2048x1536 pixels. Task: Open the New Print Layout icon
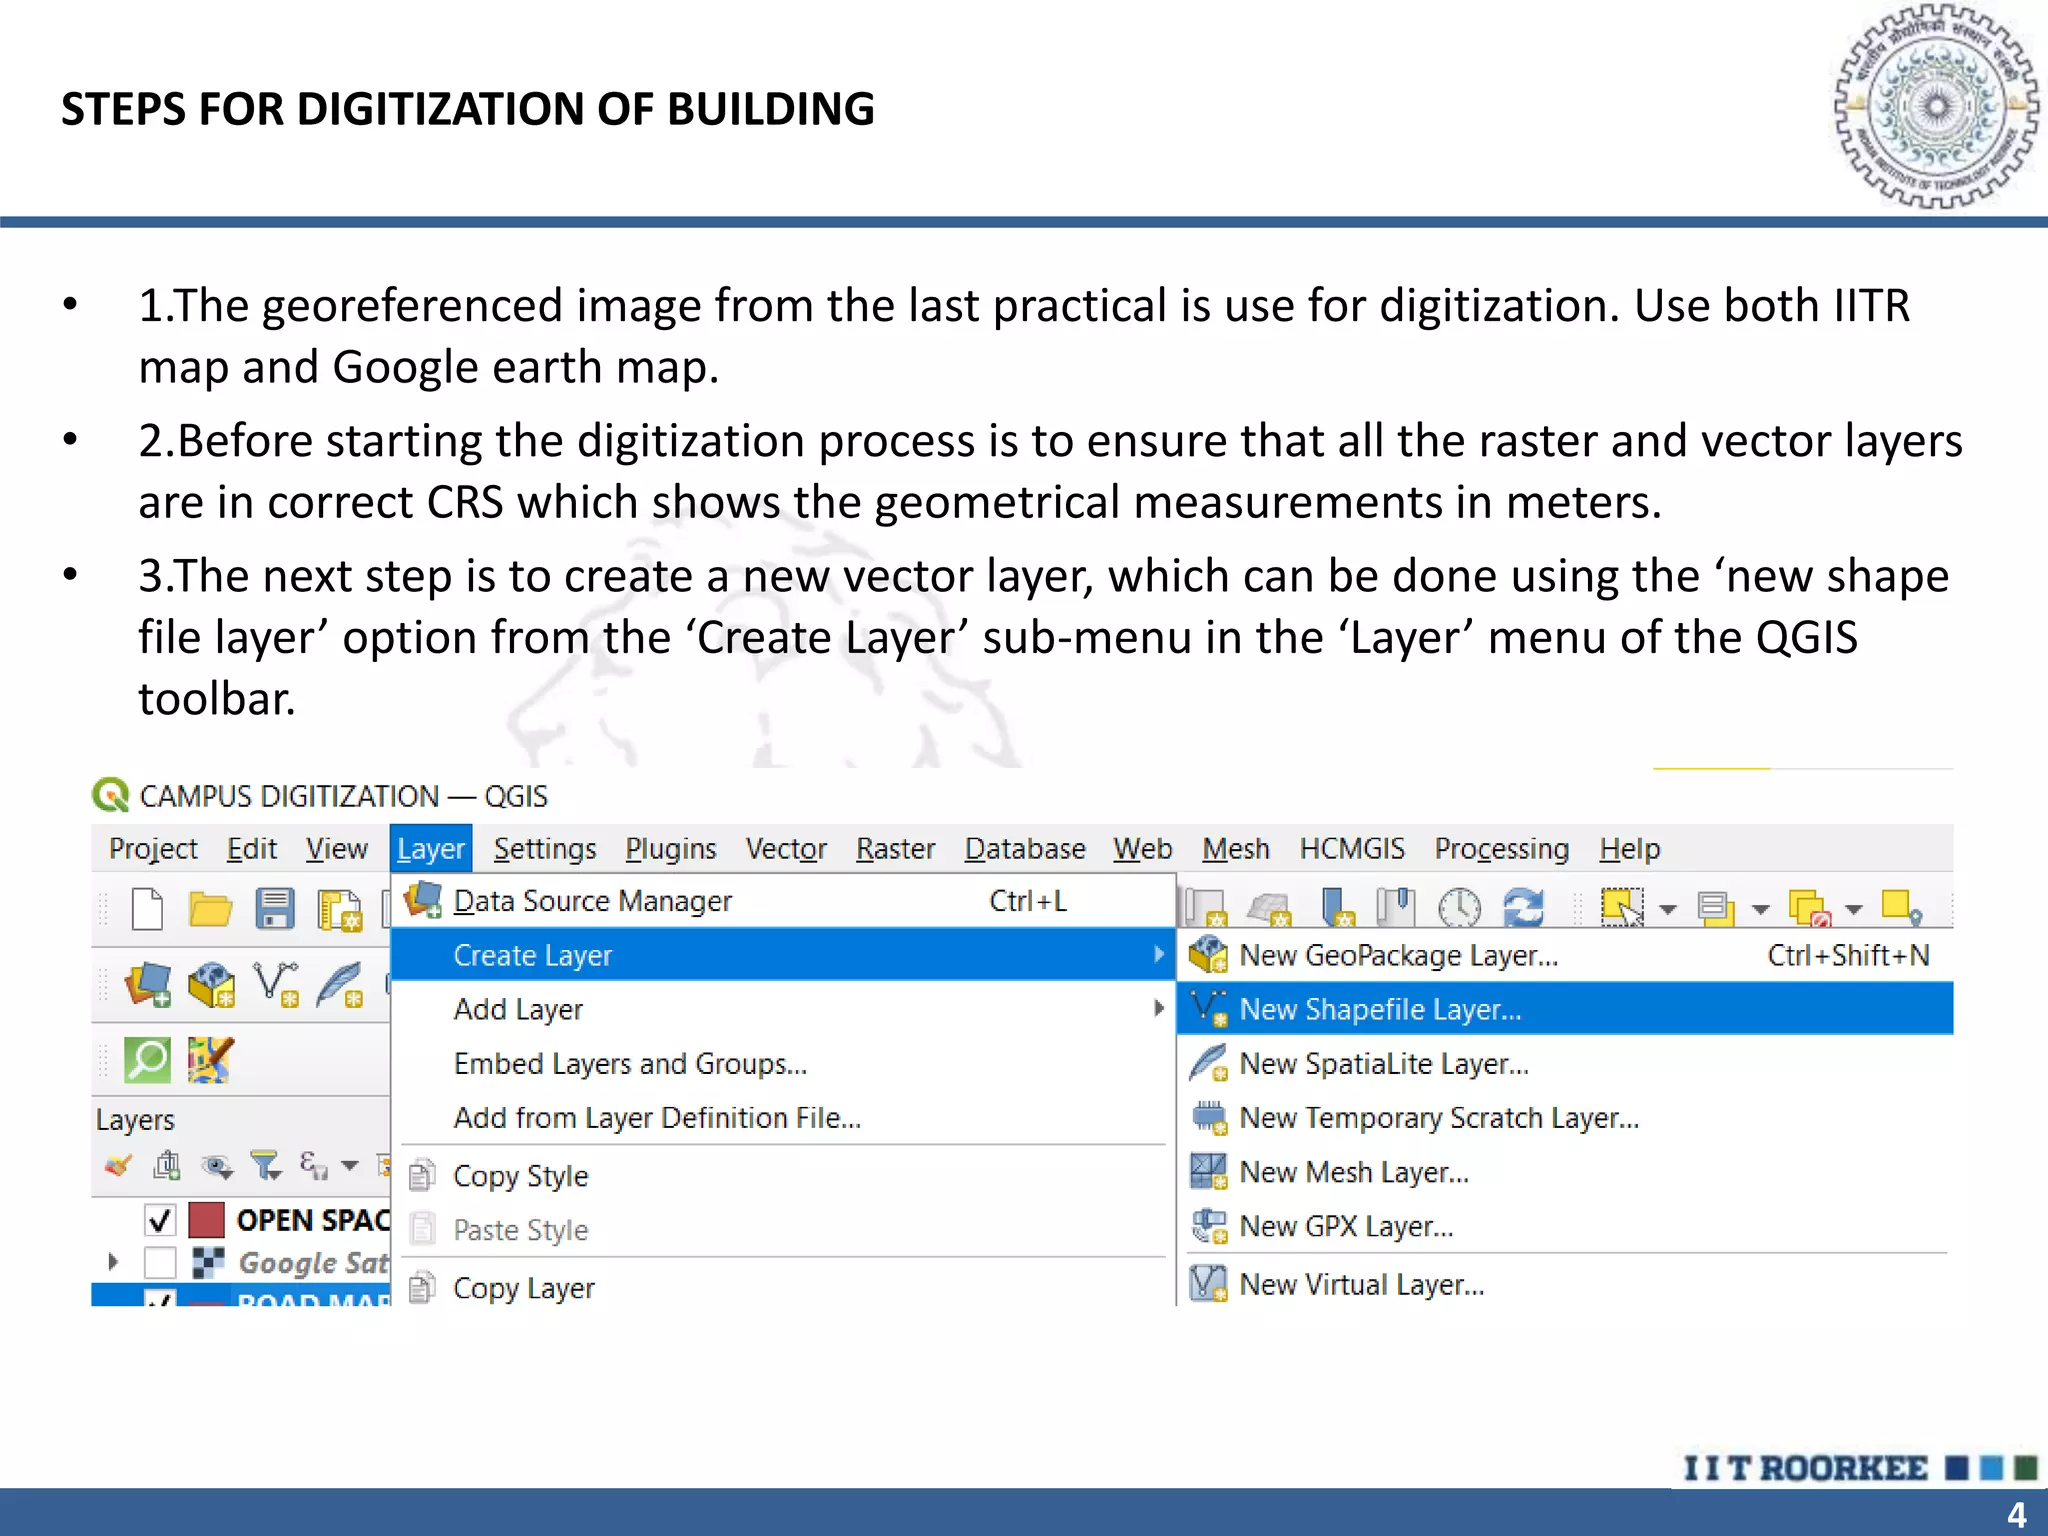(339, 910)
